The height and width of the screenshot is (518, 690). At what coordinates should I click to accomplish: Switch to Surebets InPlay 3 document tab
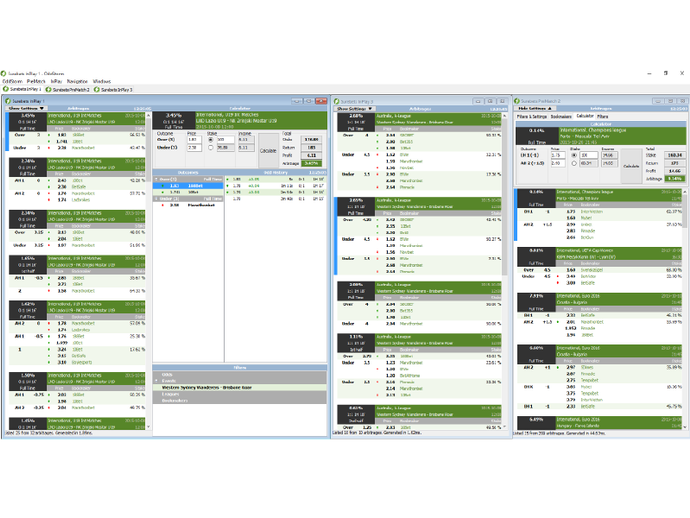114,89
